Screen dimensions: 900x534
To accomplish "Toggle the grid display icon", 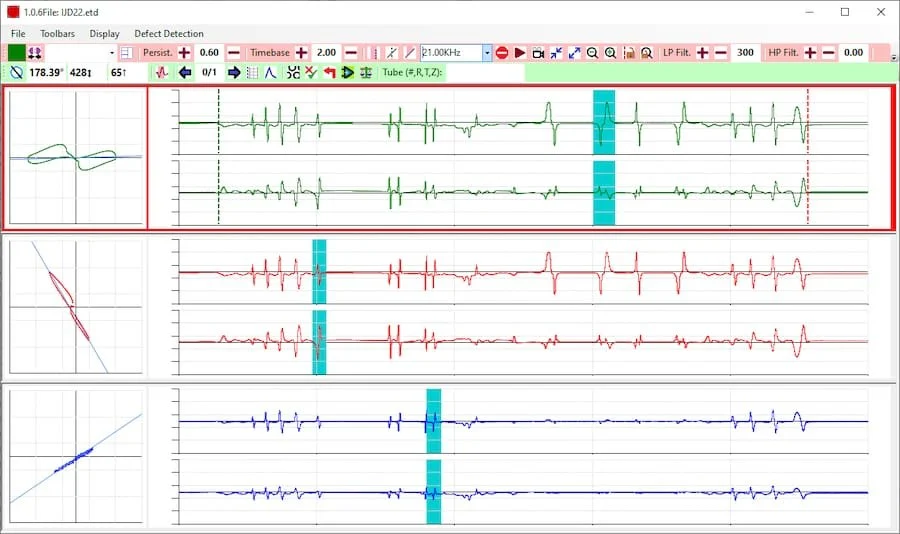I will coord(252,72).
